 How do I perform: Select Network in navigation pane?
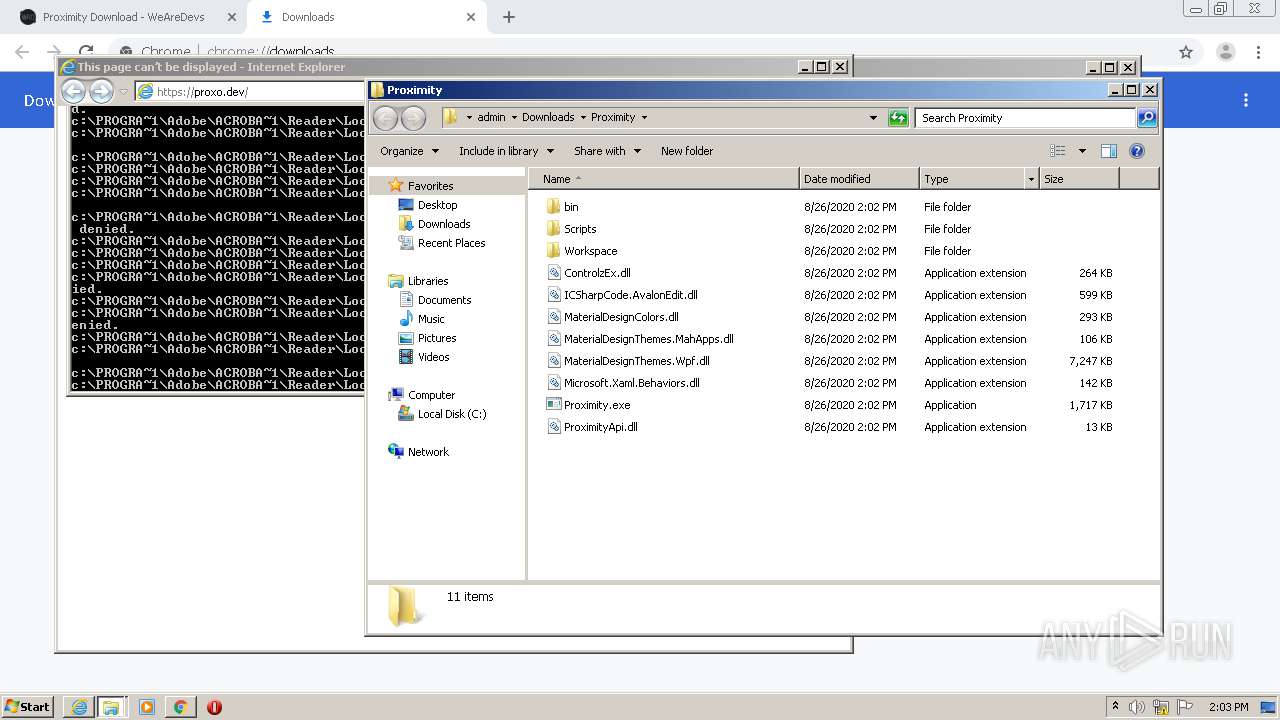pos(428,452)
